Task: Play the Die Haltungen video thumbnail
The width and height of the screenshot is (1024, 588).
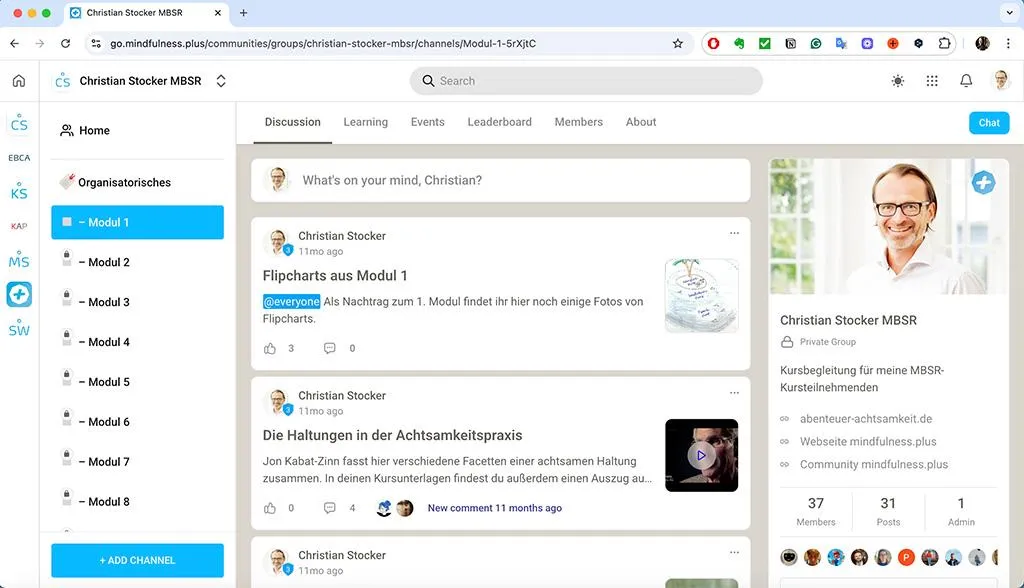Action: (701, 455)
